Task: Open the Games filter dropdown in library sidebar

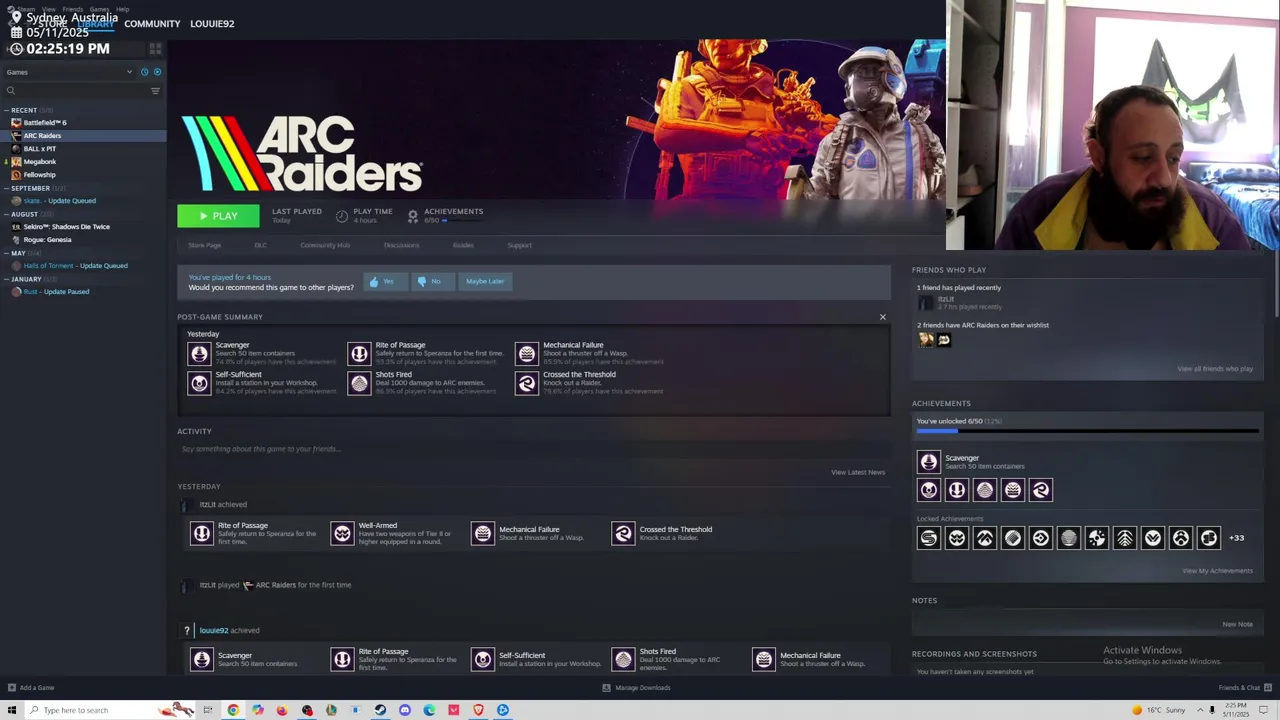Action: [68, 72]
